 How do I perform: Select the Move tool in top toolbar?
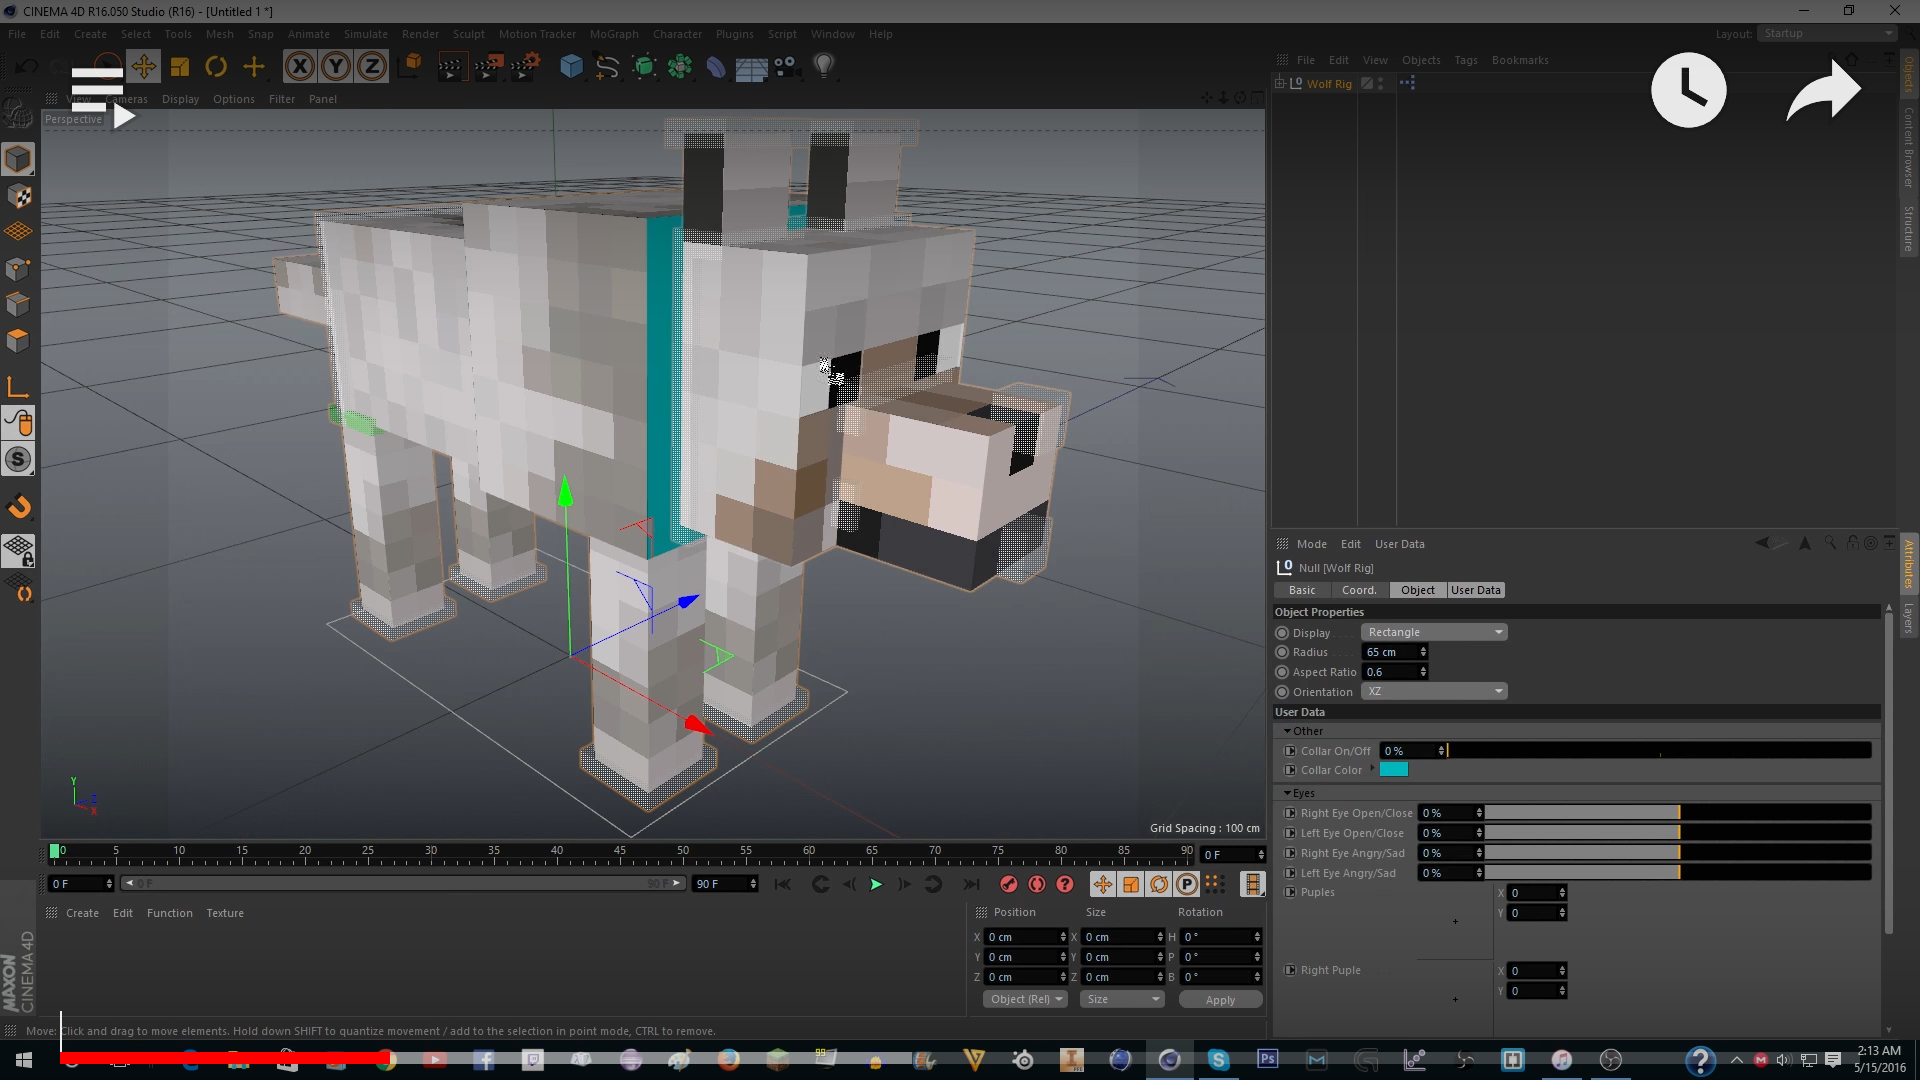tap(143, 67)
